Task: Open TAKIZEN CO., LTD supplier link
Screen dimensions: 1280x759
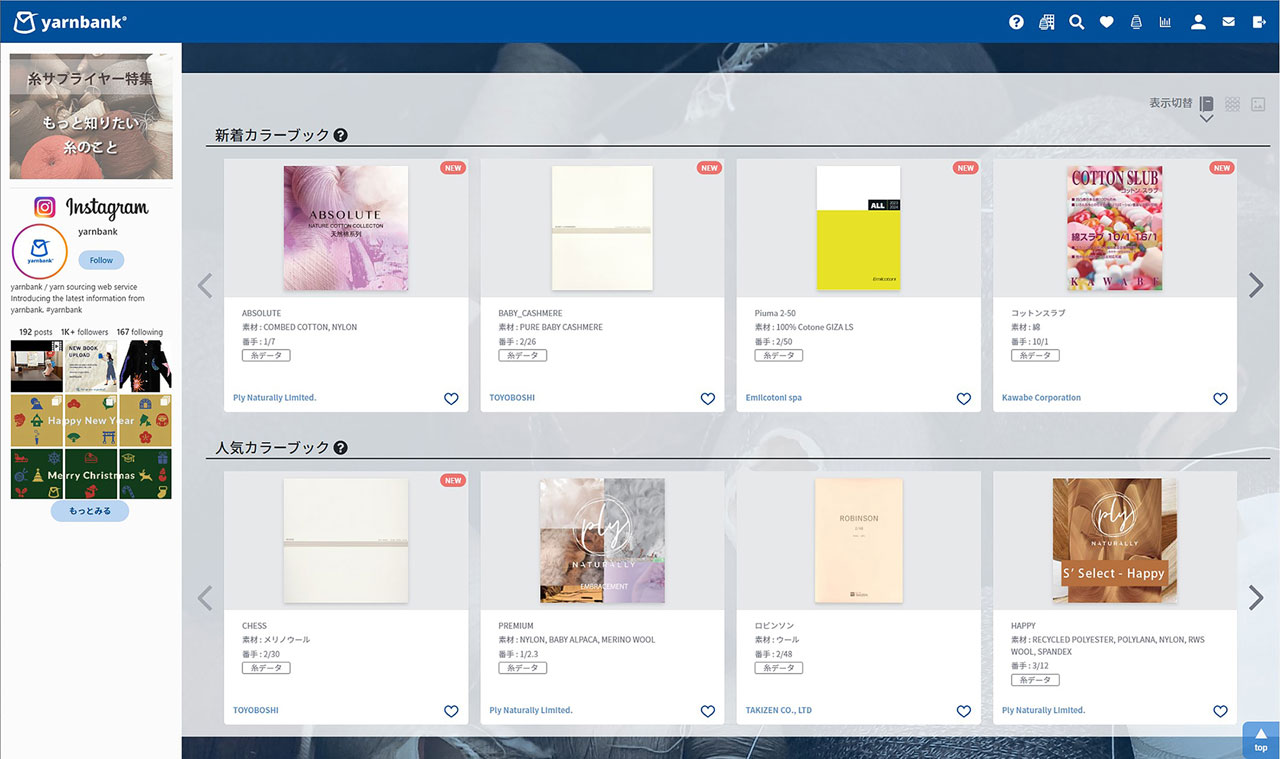Action: pyautogui.click(x=779, y=711)
